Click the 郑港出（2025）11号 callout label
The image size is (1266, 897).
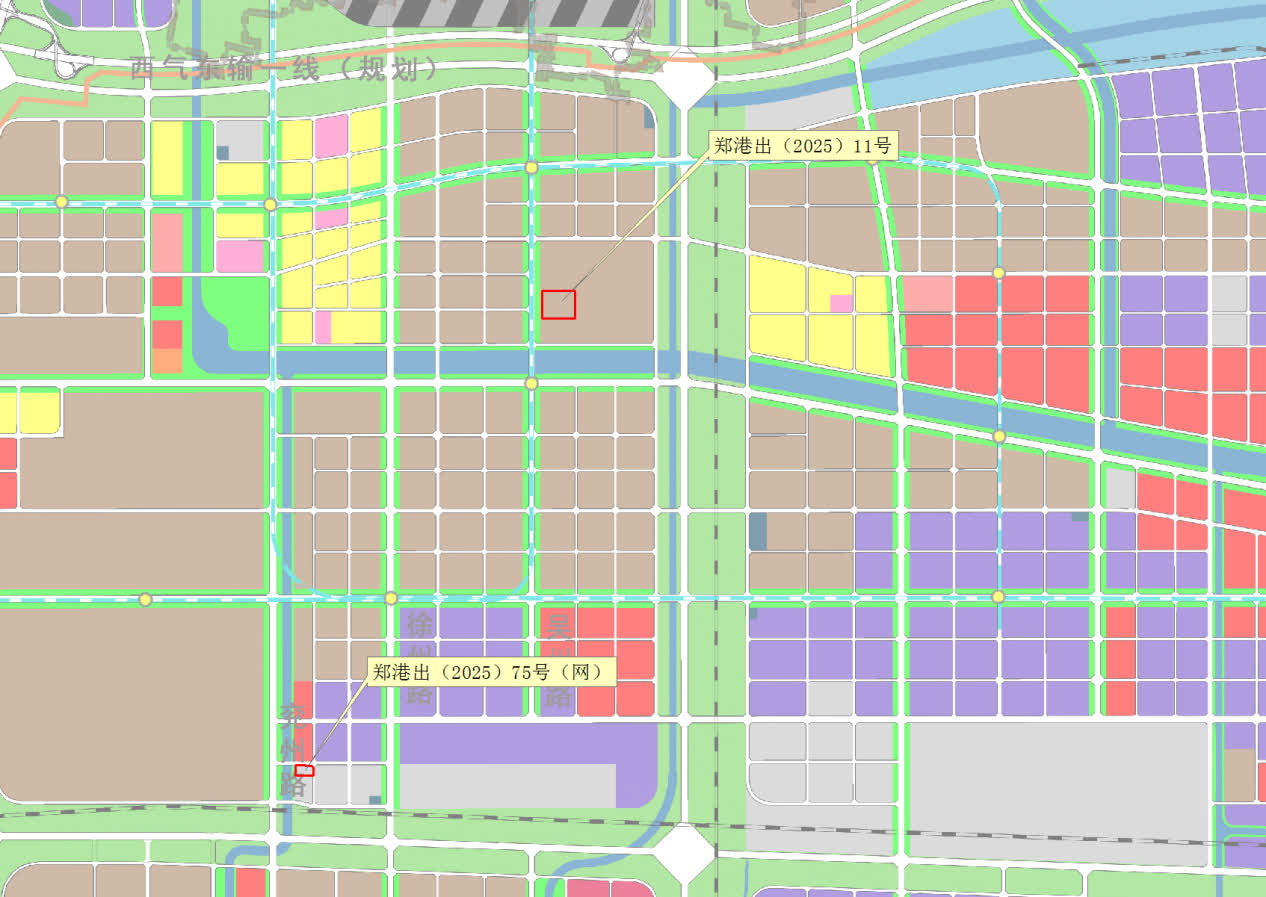coord(802,145)
